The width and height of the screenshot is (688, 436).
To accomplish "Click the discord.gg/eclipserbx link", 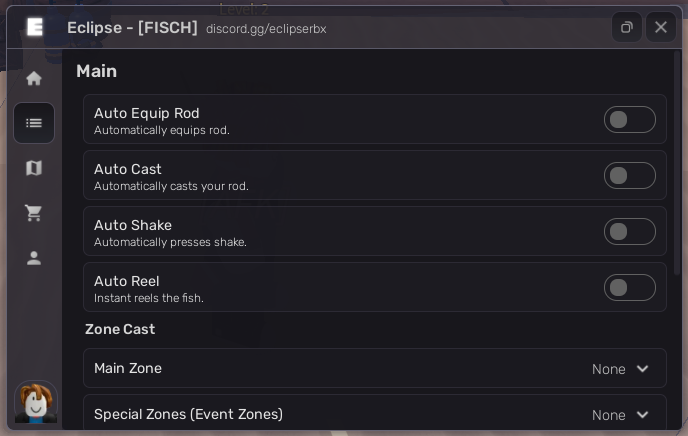I will coord(266,29).
